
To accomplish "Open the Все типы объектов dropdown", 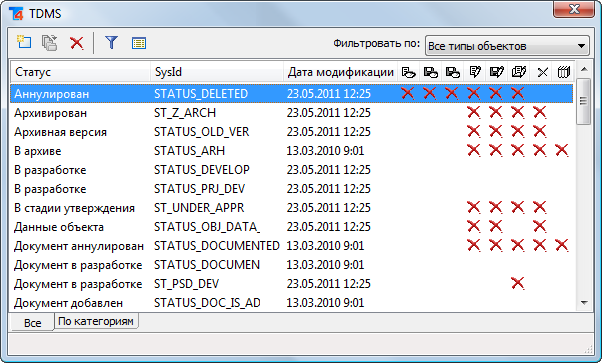I will (507, 46).
